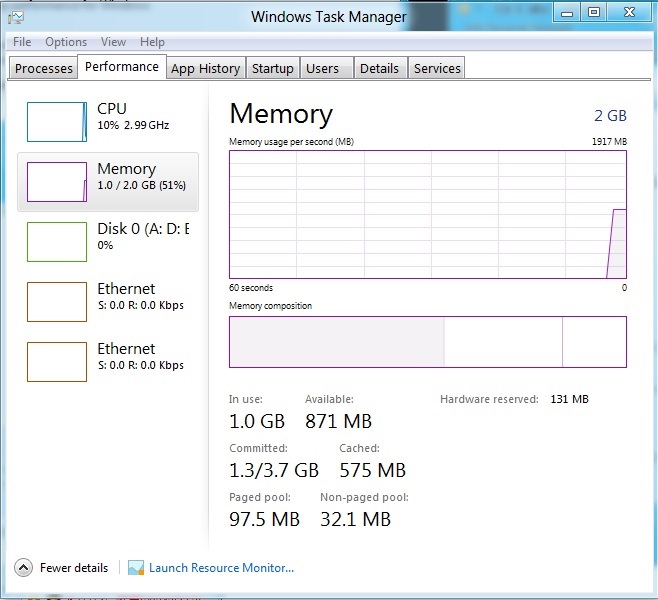This screenshot has height=600, width=658.
Task: Click the 'CPU' label in sidebar
Action: [112, 109]
